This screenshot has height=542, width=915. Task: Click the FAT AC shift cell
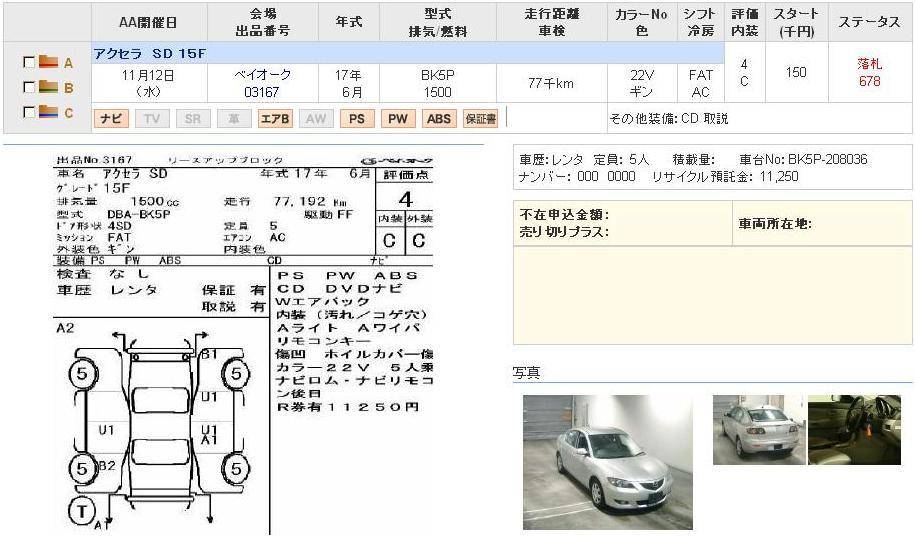coord(701,83)
